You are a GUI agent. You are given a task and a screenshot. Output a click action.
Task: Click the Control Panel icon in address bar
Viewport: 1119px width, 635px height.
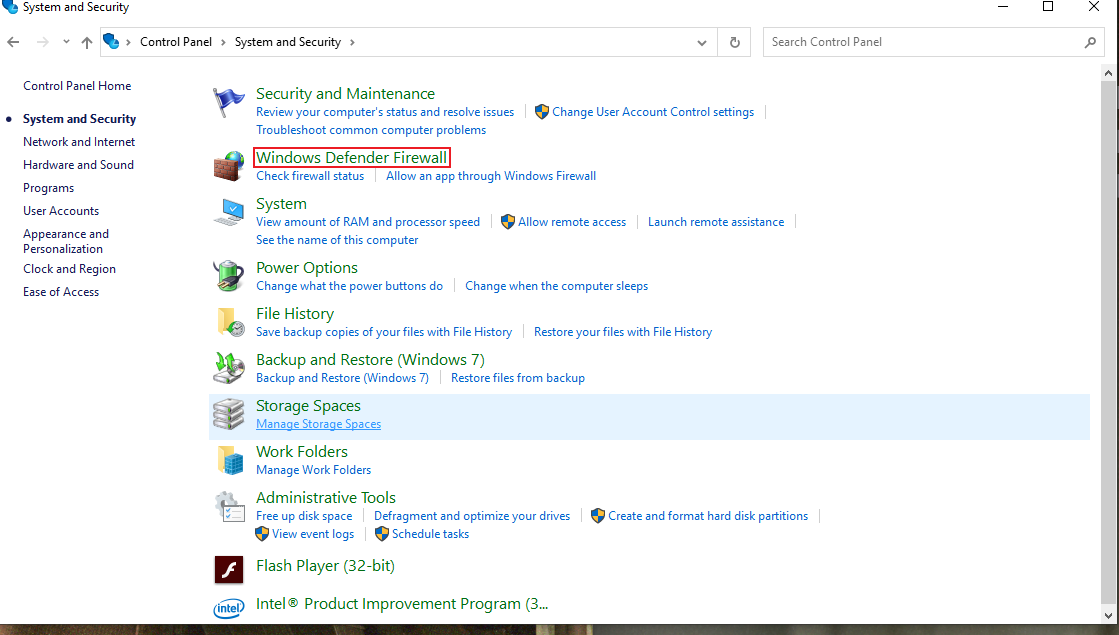tap(111, 41)
